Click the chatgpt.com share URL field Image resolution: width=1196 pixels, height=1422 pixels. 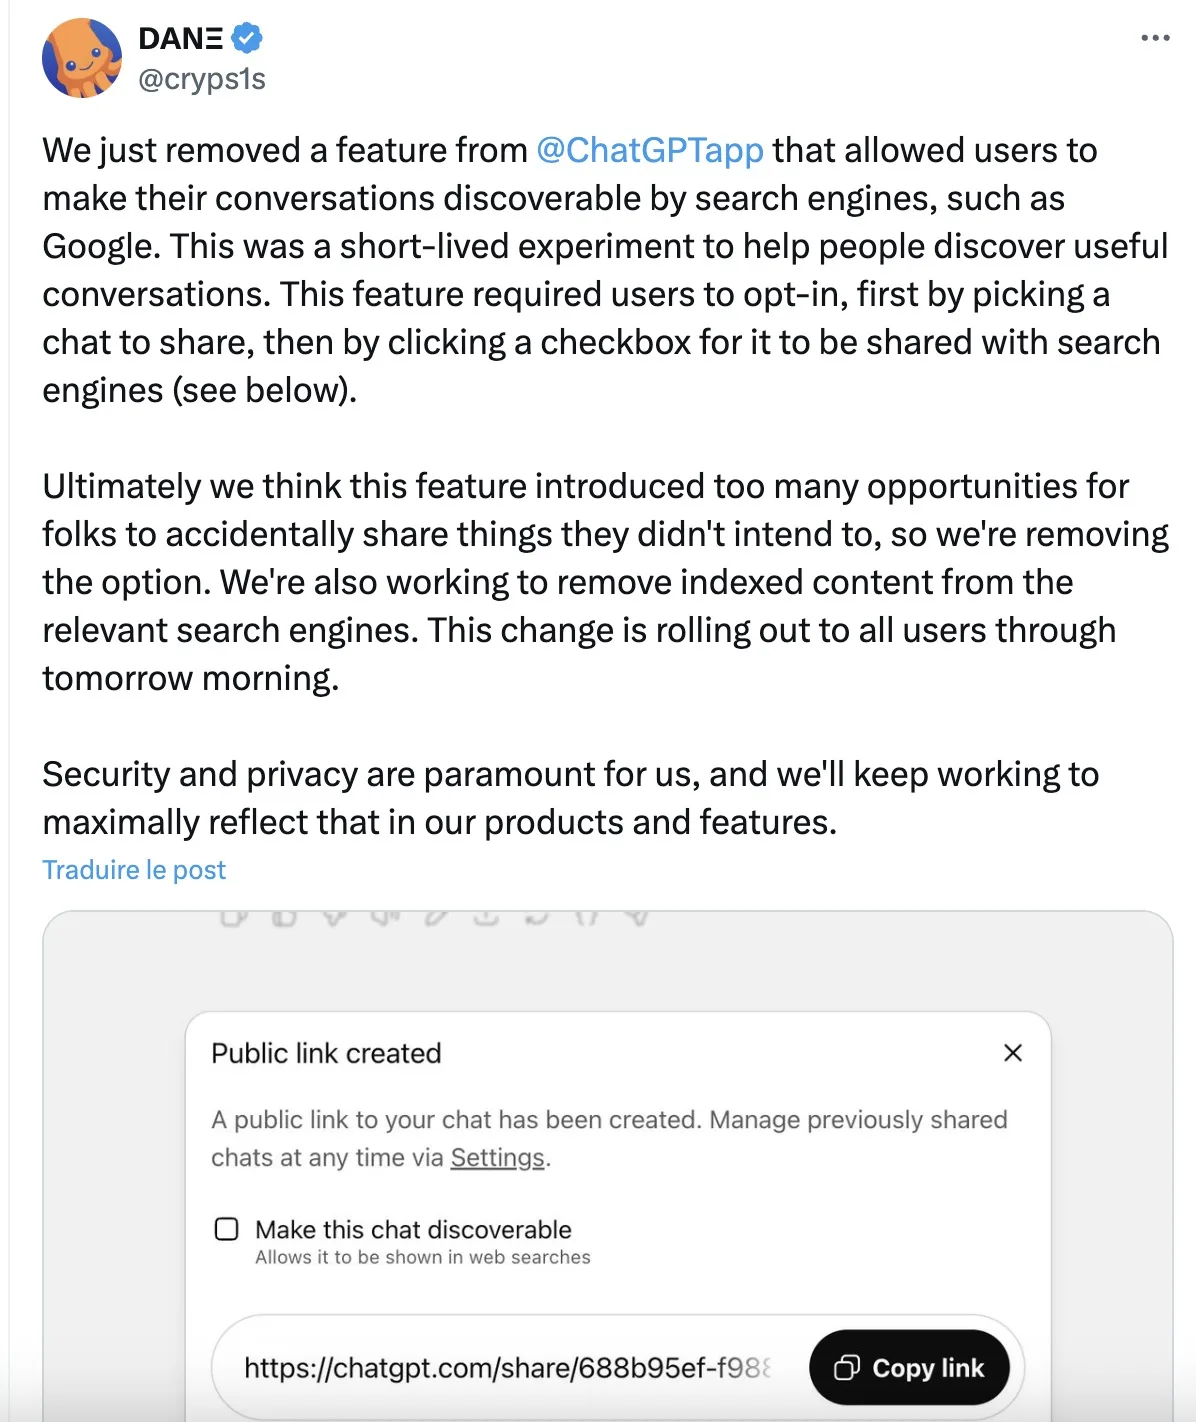click(x=508, y=1368)
